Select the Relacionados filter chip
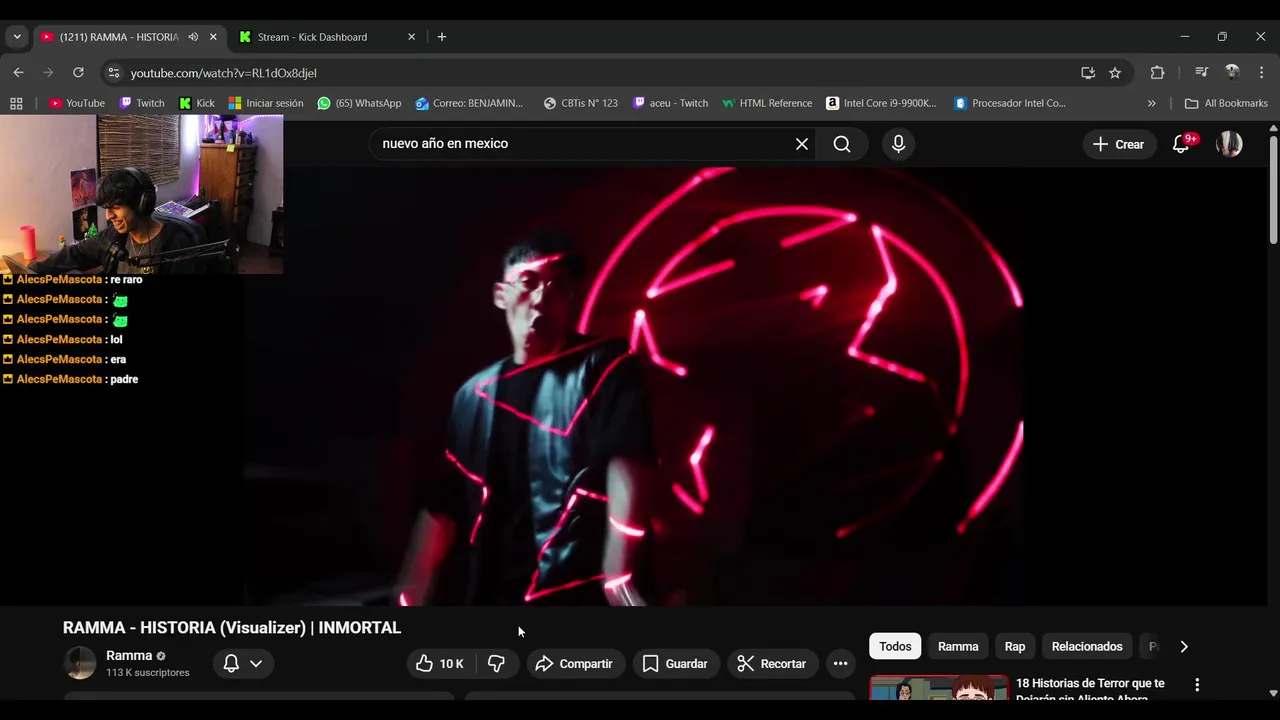The image size is (1280, 720). coord(1087,647)
